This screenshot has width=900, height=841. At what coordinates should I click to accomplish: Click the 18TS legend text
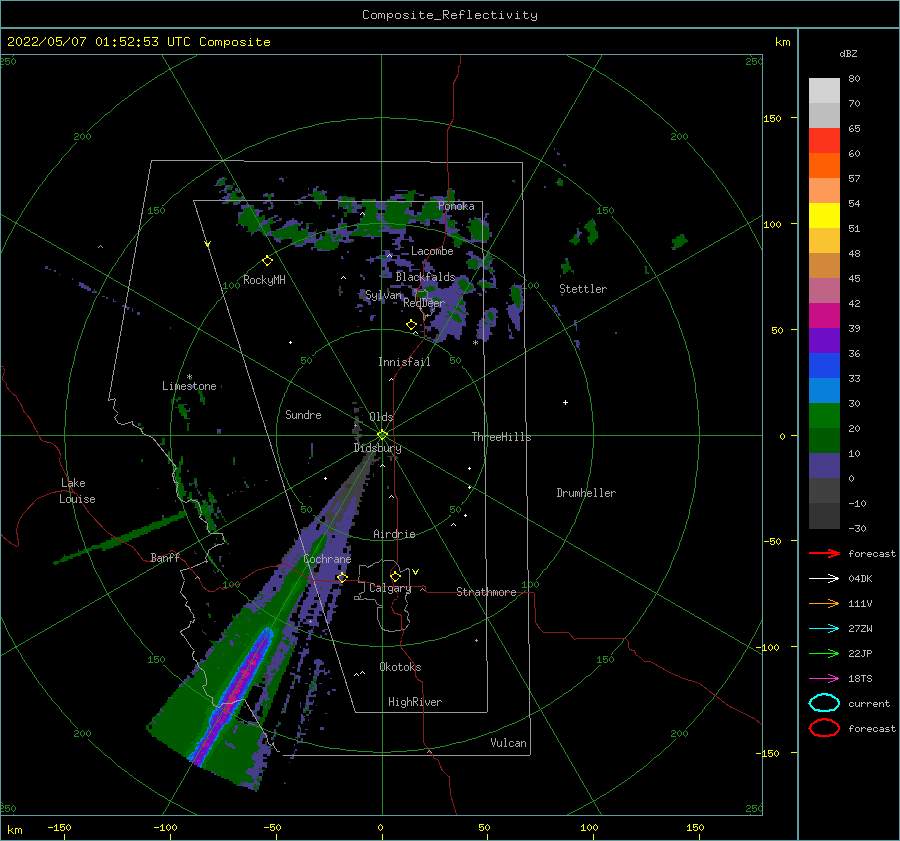(x=860, y=679)
